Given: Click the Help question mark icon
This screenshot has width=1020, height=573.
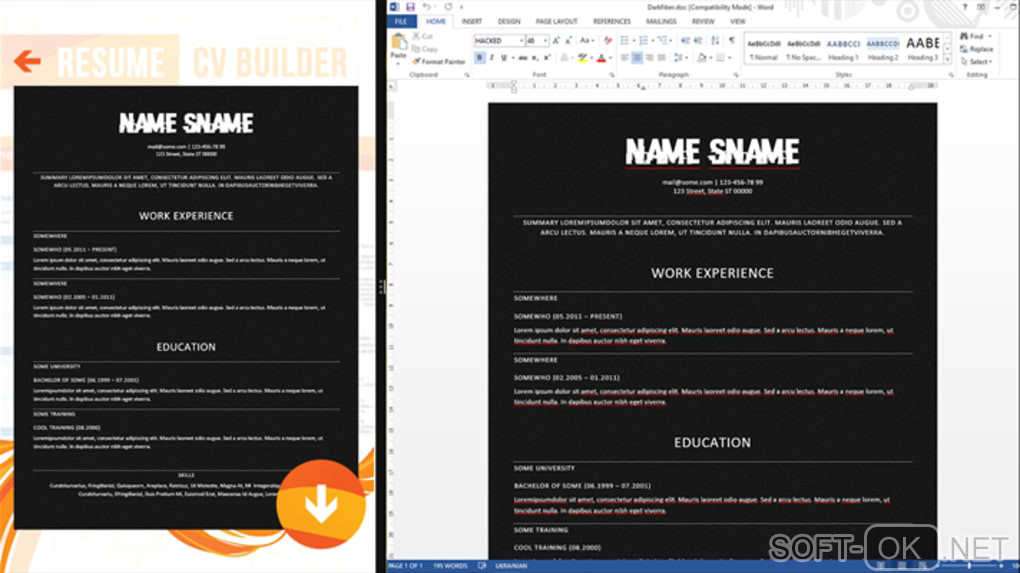Looking at the screenshot, I should pos(965,7).
